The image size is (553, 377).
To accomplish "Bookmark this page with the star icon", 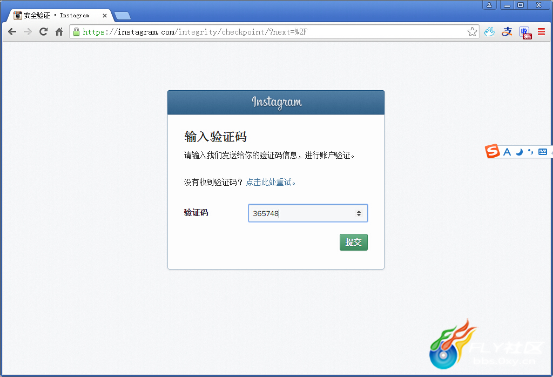I will pos(472,32).
